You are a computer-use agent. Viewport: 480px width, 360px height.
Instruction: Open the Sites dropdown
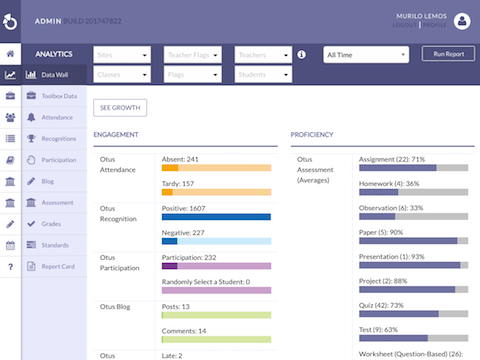(122, 55)
